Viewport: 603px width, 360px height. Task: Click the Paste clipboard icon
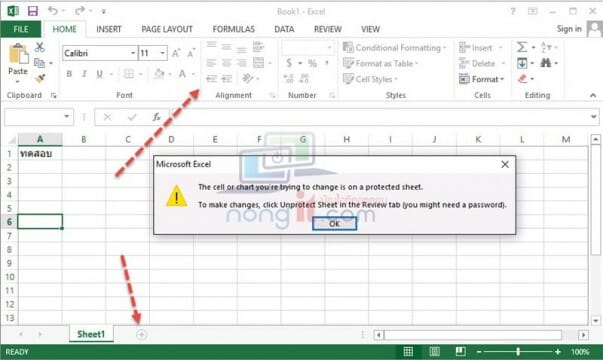(18, 54)
